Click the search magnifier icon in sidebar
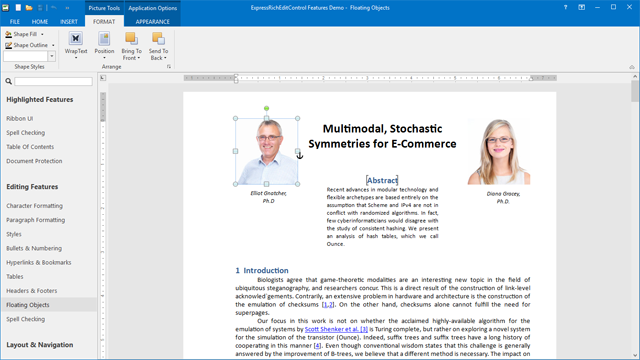This screenshot has width=640, height=360. [8, 82]
